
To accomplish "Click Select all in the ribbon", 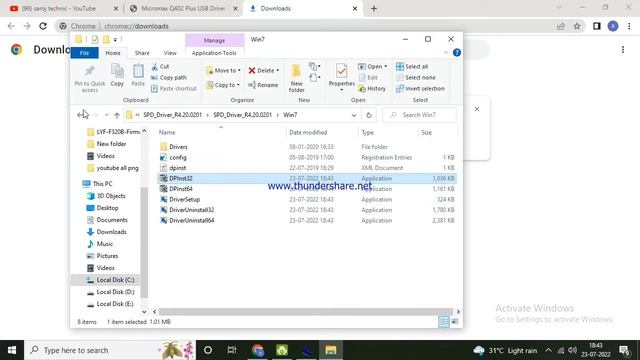I will point(412,67).
